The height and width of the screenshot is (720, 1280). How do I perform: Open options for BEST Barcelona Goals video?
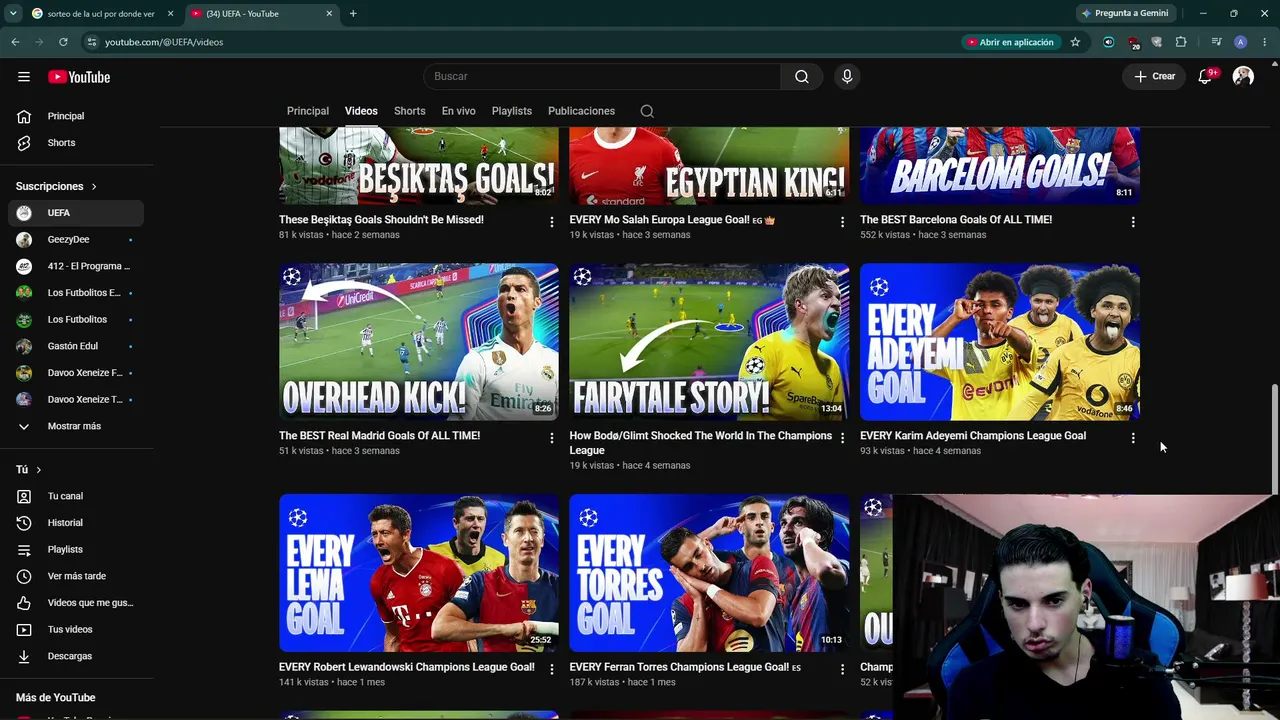coord(1133,222)
